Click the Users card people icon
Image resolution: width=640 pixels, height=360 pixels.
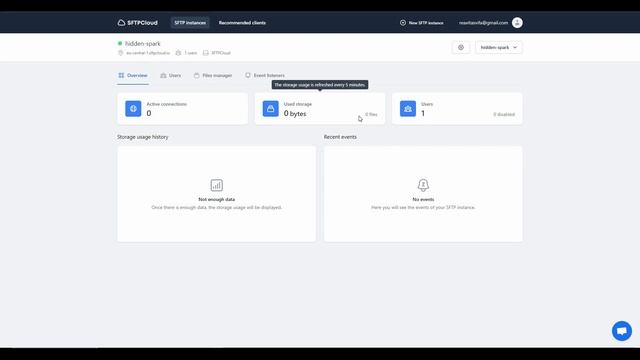pyautogui.click(x=408, y=109)
